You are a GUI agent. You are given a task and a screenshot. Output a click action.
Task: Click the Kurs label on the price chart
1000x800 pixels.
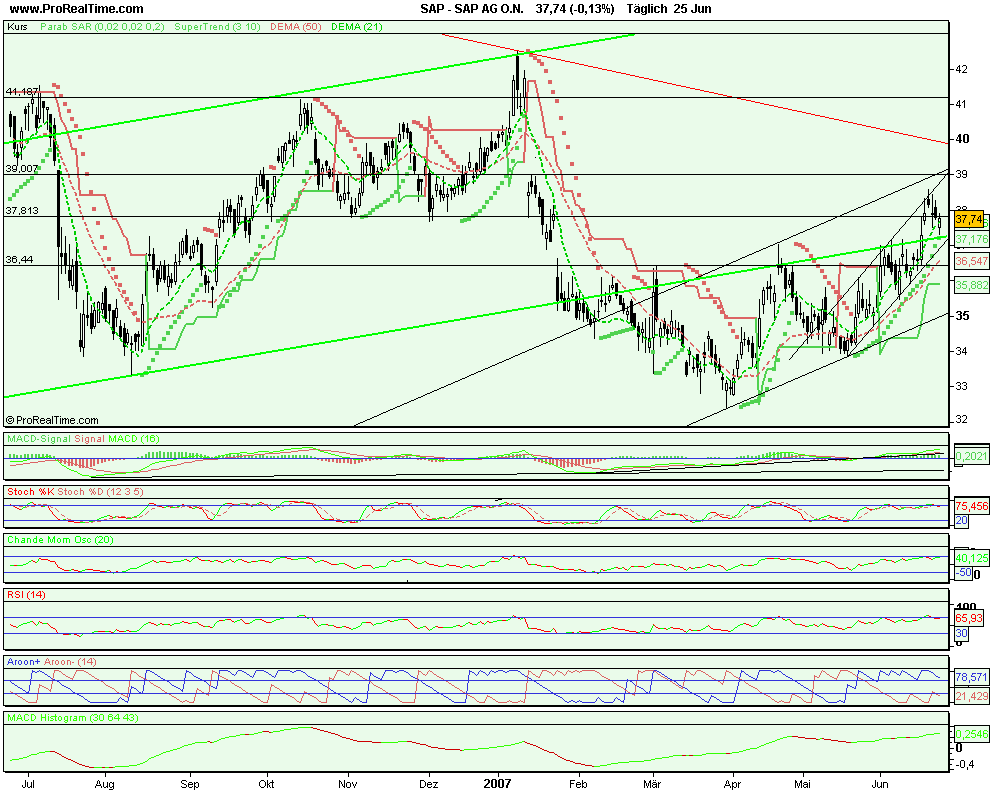[17, 28]
